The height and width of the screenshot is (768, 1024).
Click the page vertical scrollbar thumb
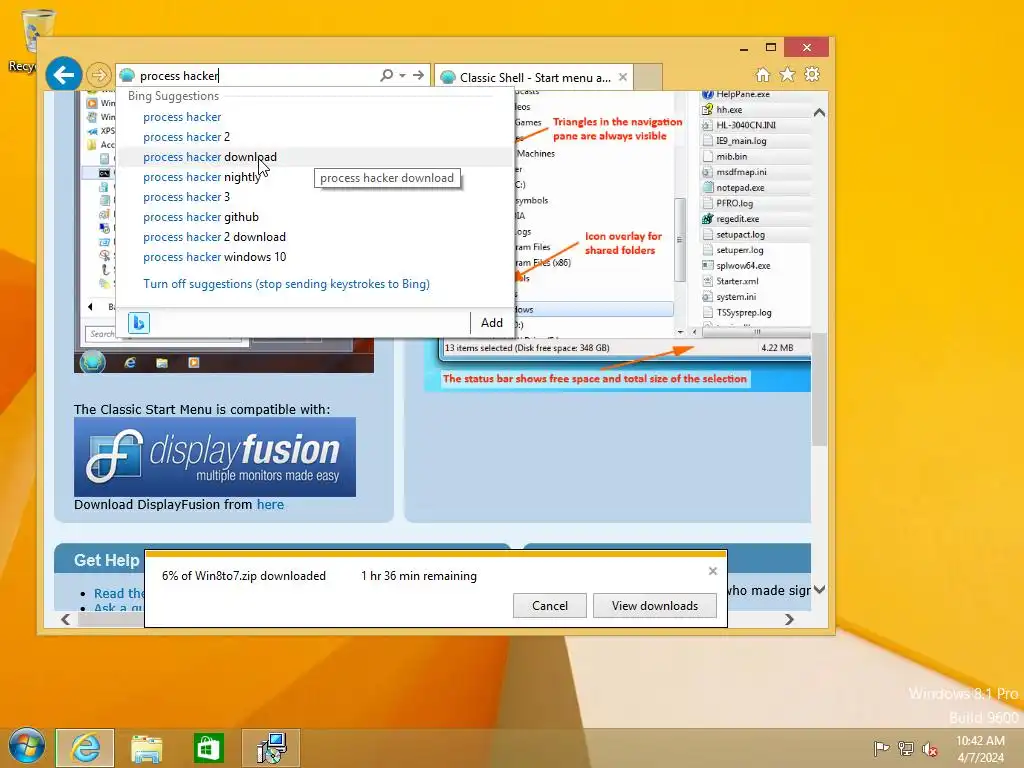(819, 389)
